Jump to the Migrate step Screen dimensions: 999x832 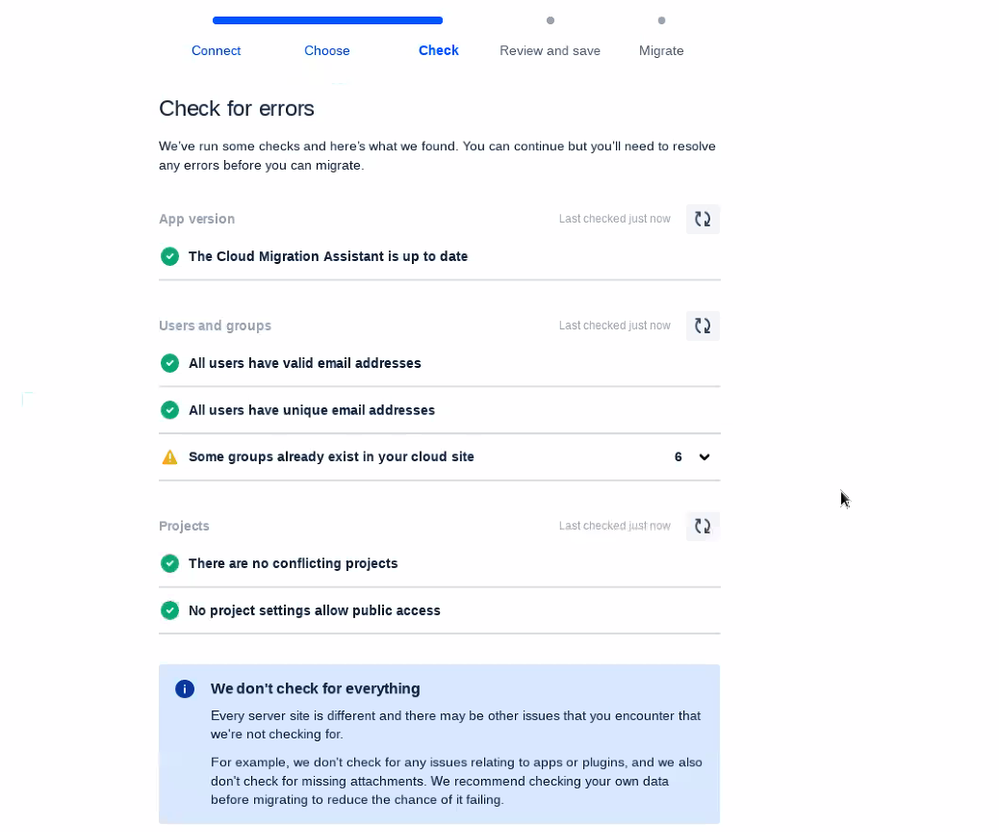pos(661,50)
